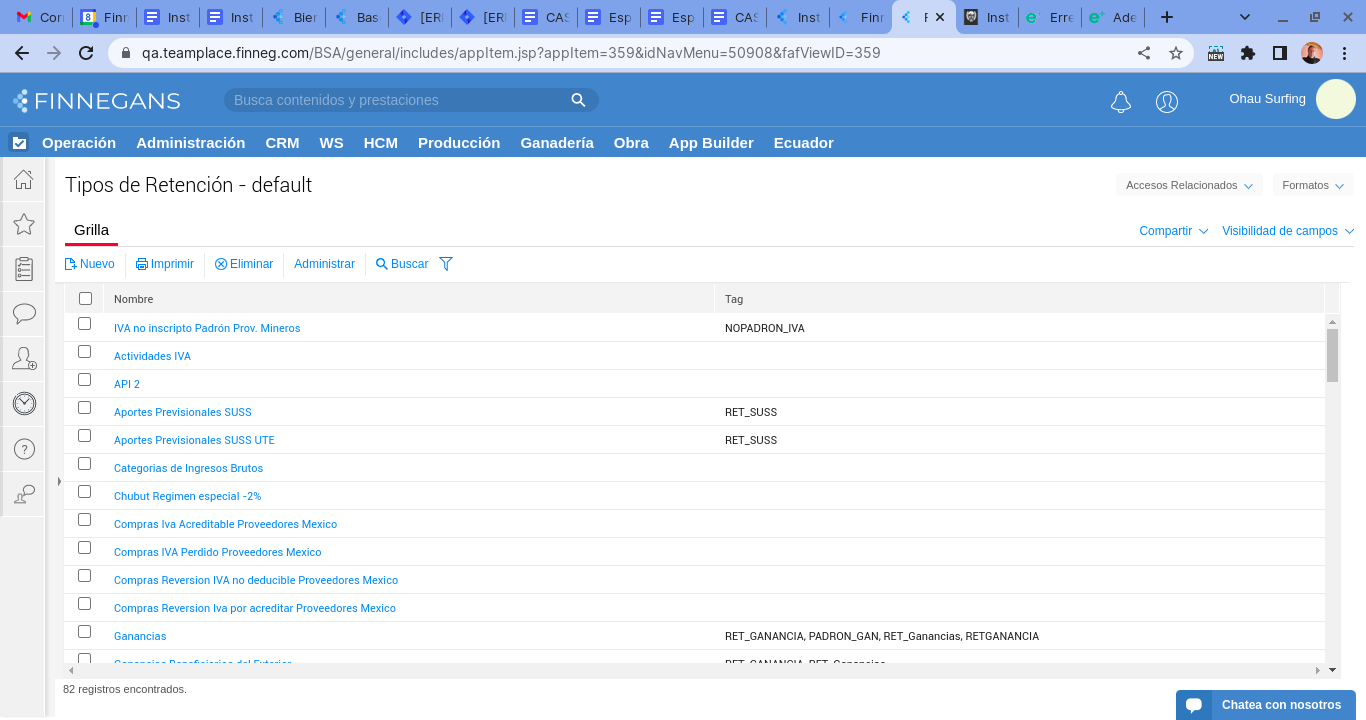Open the notifications bell icon

pos(1121,101)
